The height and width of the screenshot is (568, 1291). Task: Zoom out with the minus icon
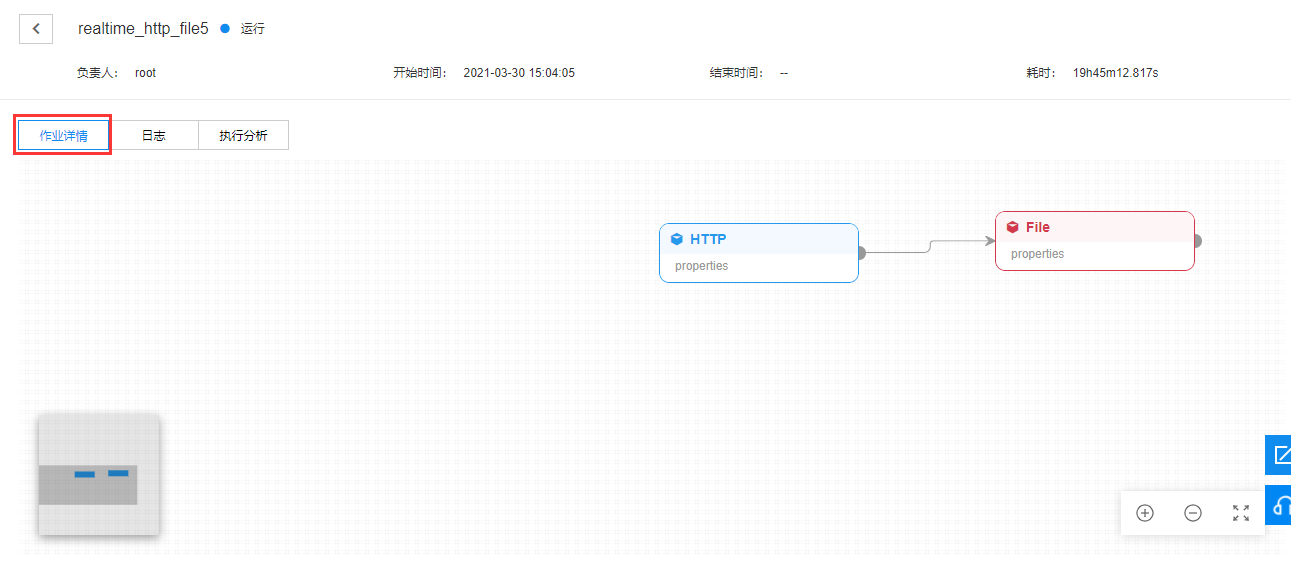click(x=1193, y=513)
